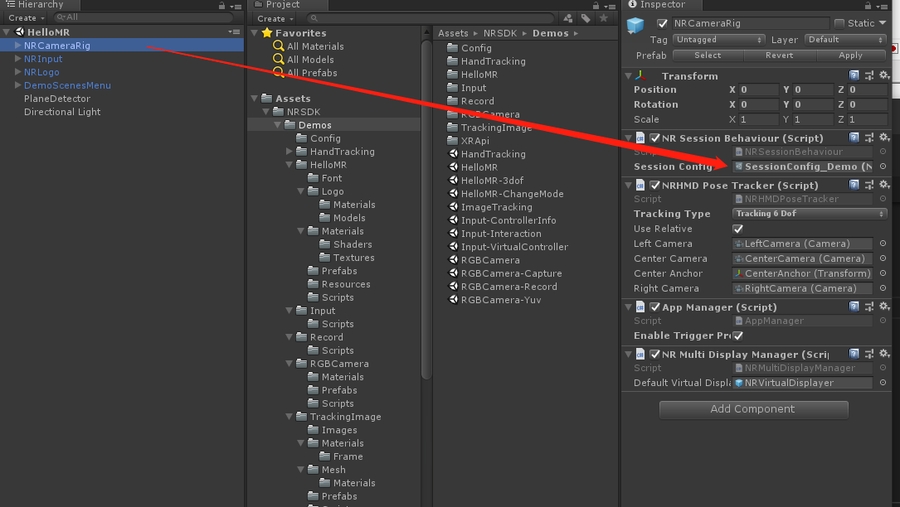900x507 pixels.
Task: Open the Tracking Type dropdown
Action: [810, 214]
